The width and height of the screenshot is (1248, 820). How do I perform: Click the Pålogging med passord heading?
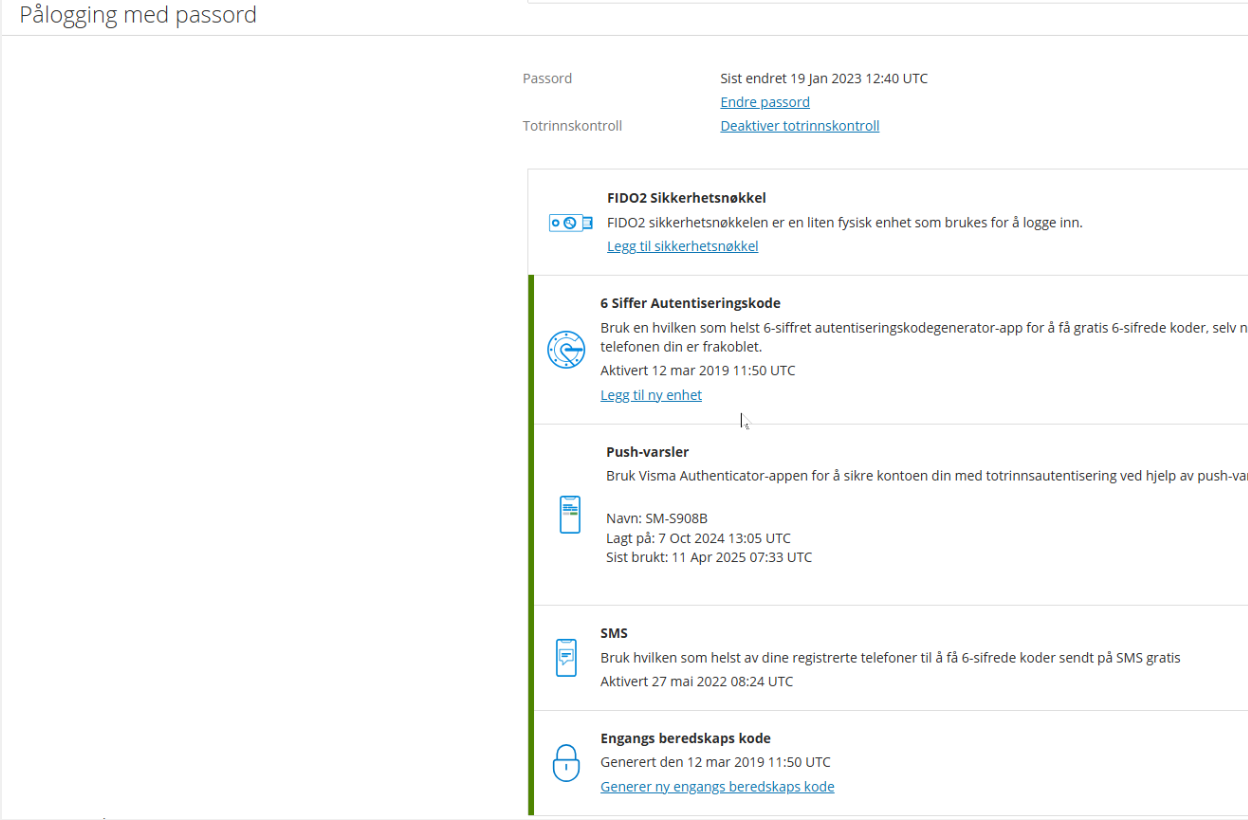[x=138, y=15]
